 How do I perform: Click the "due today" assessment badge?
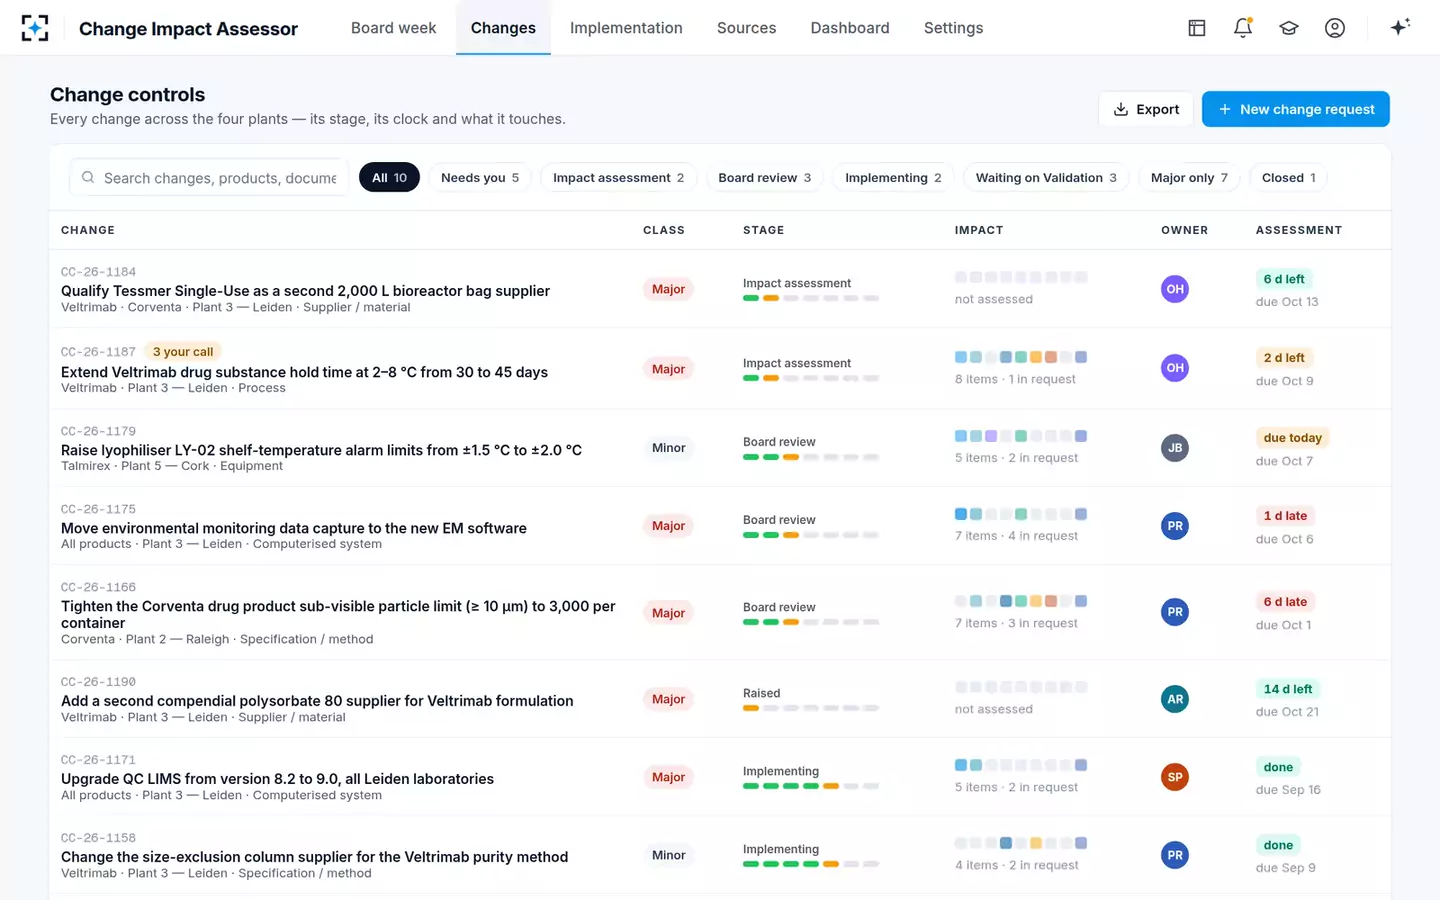(x=1292, y=438)
